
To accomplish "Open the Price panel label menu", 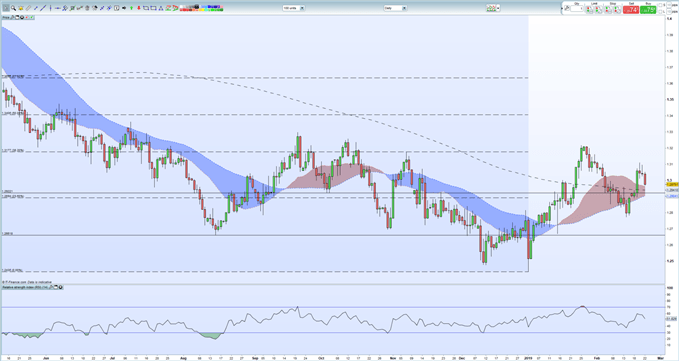I will point(6,18).
